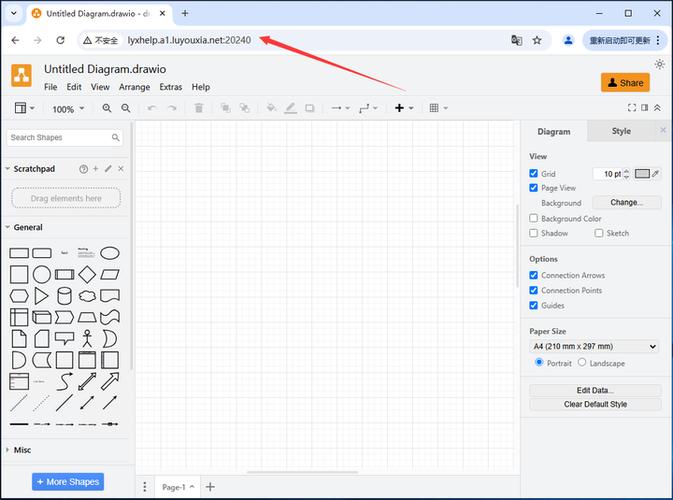Select the actor stick-figure shape
The height and width of the screenshot is (500, 673).
pos(87,338)
